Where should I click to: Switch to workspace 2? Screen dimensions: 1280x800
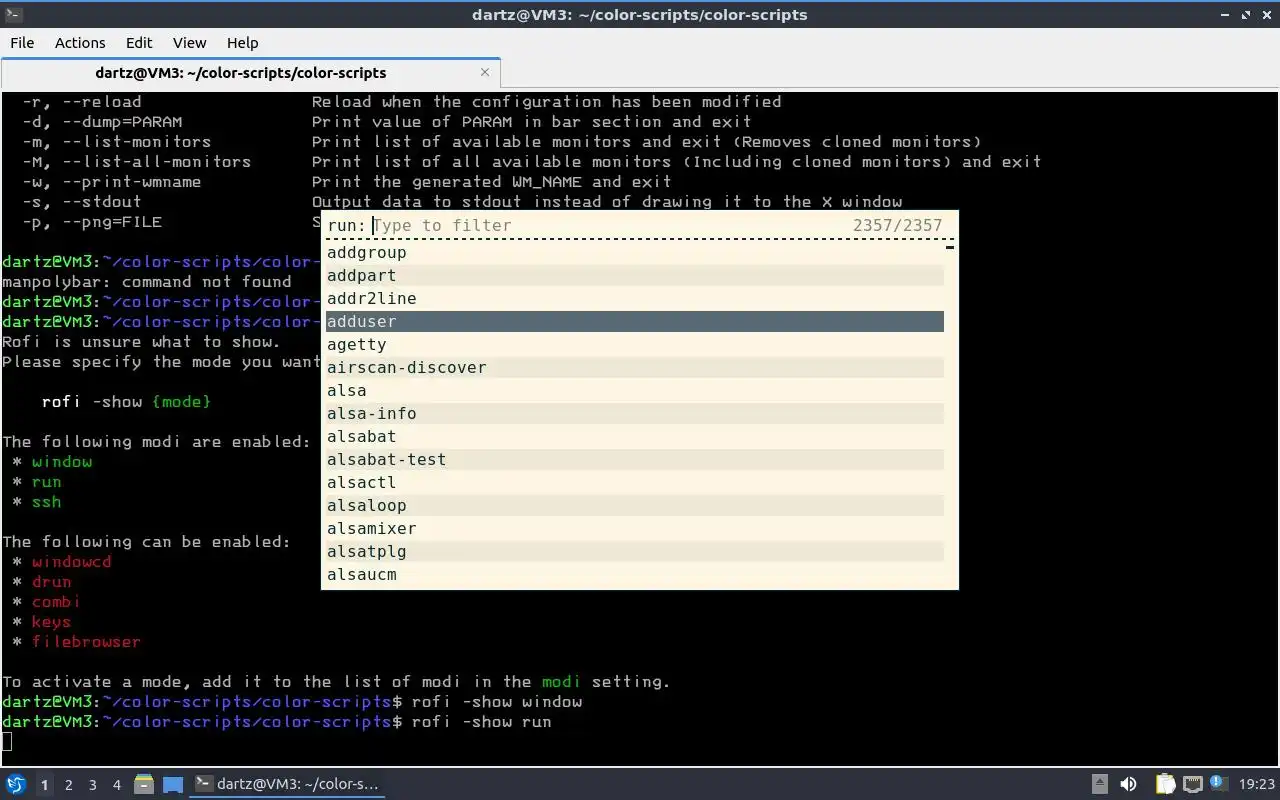68,785
